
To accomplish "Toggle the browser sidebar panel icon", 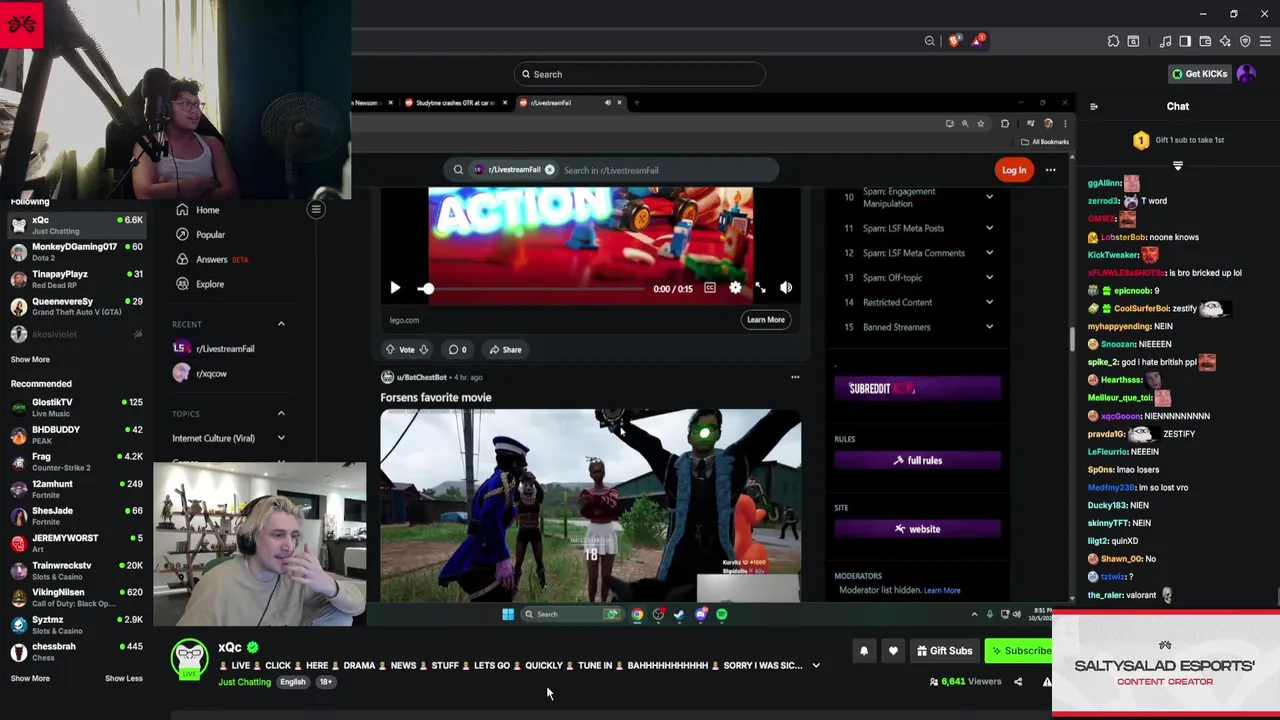I will click(x=1185, y=41).
